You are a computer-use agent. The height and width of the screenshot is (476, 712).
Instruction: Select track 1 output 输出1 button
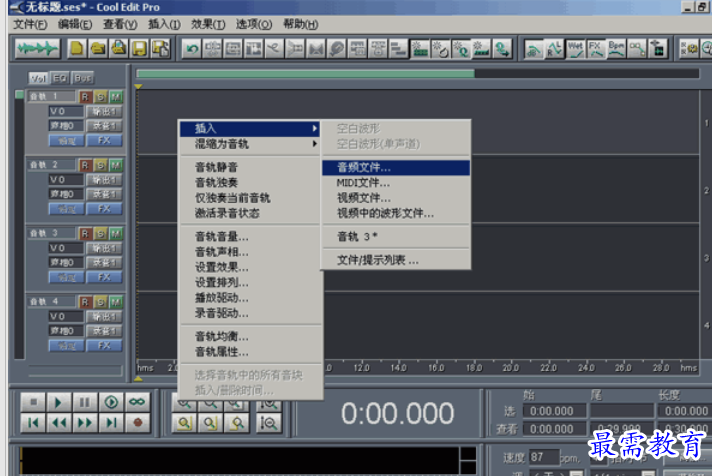point(104,111)
